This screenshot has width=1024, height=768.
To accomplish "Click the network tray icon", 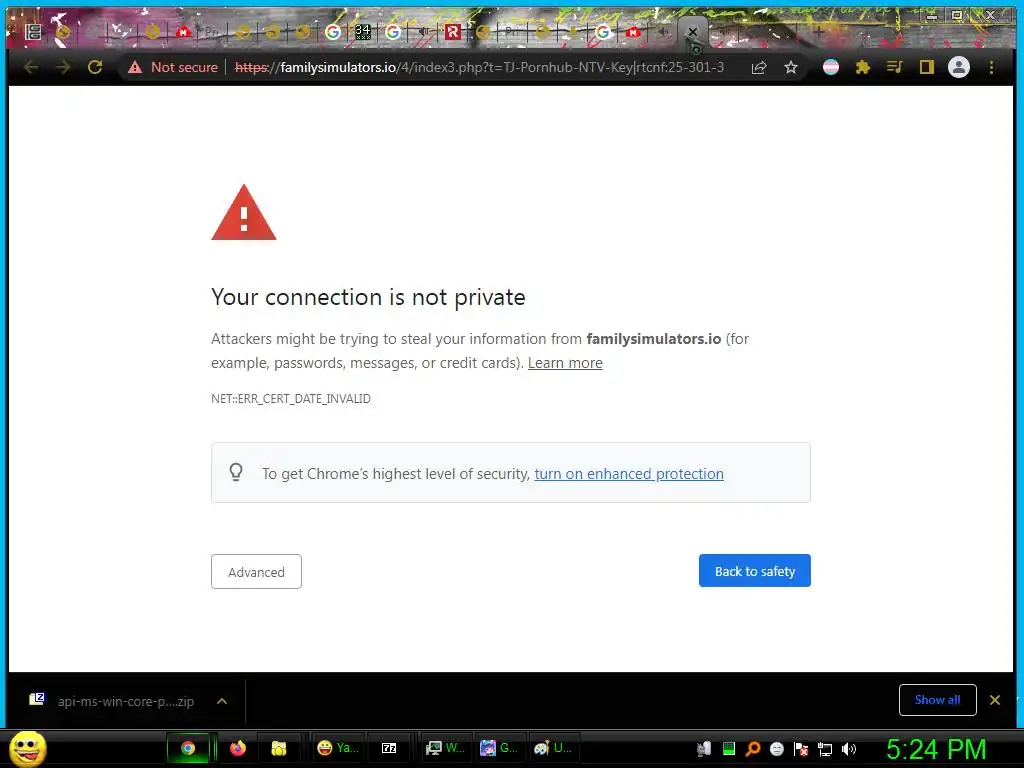I will 825,749.
